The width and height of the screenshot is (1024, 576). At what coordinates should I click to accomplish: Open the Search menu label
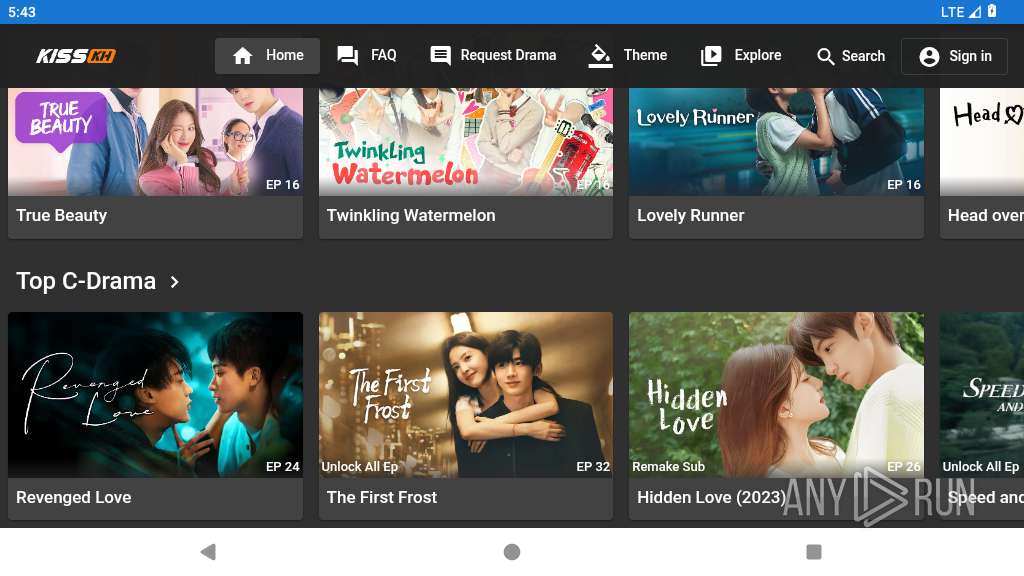tap(863, 56)
